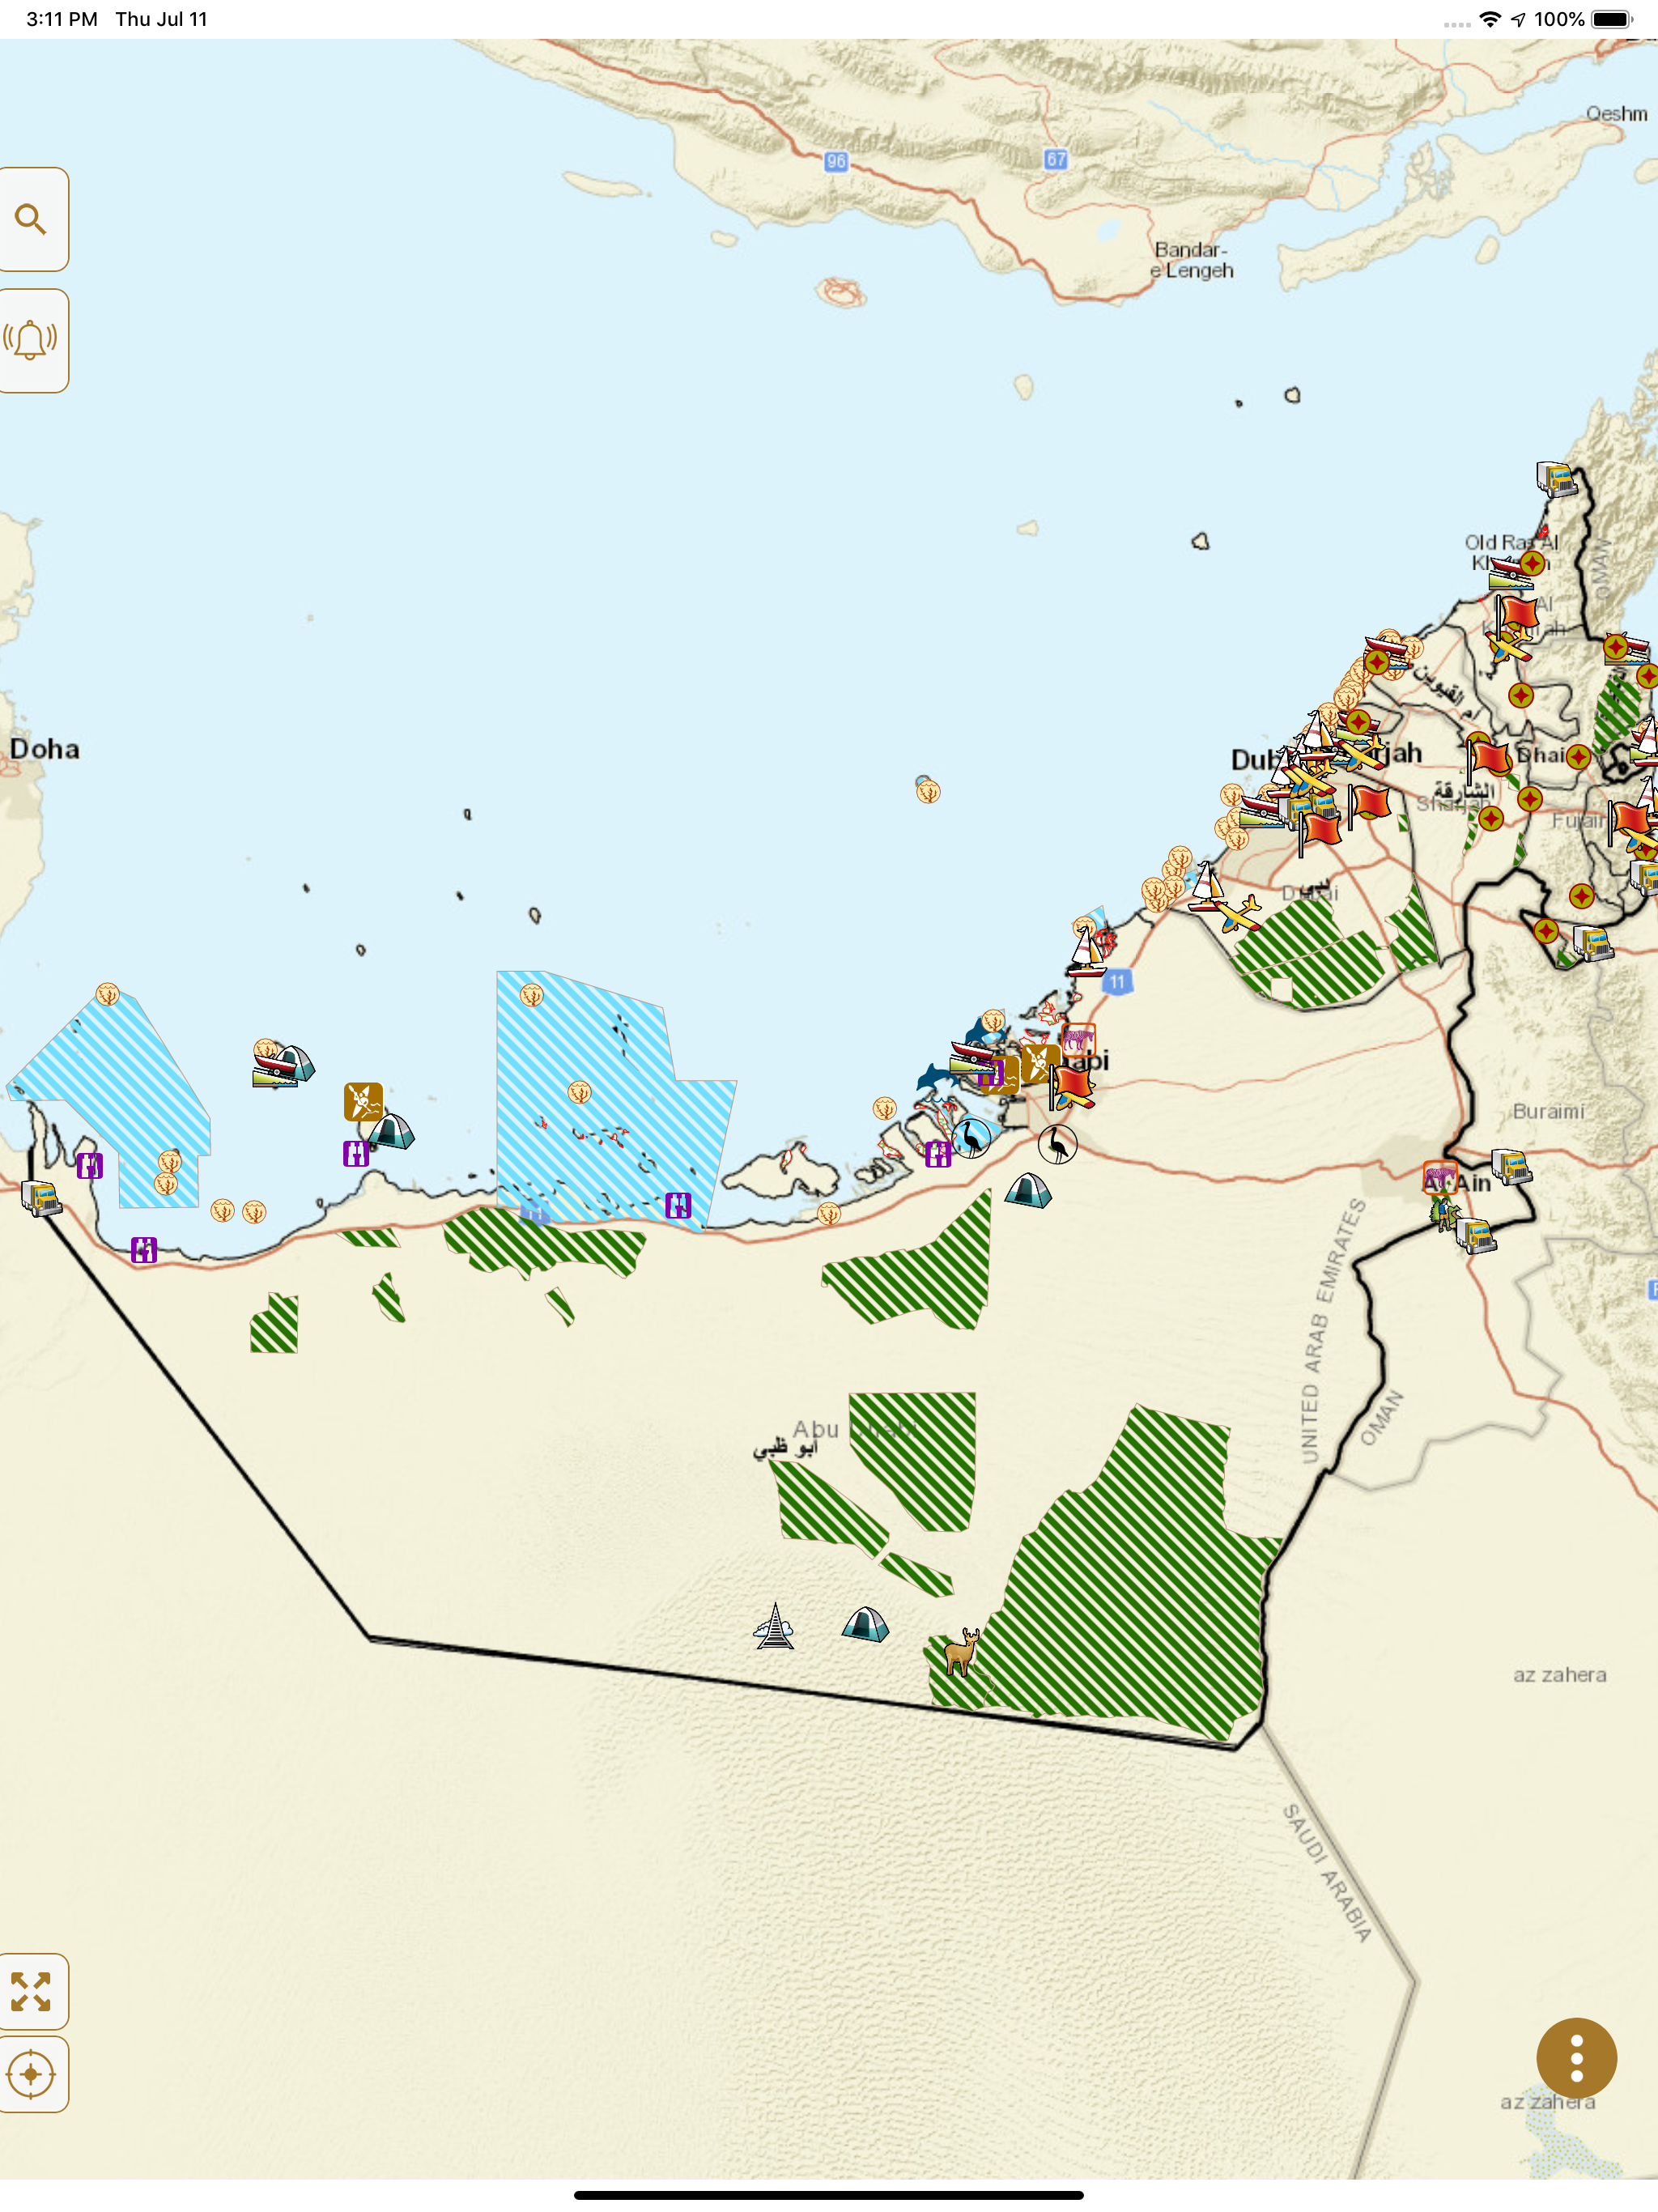The width and height of the screenshot is (1658, 2212).
Task: Tap binoculars icon at central marine zone's corner
Action: (x=678, y=1205)
